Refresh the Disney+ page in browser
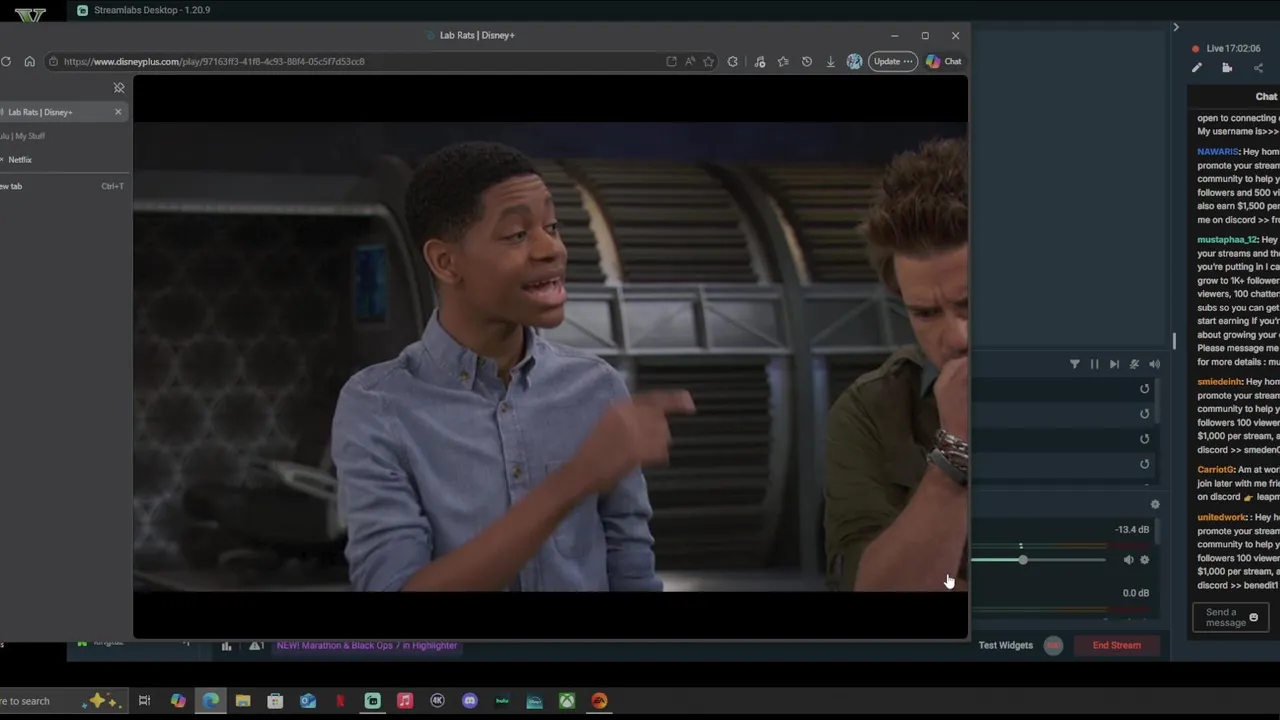 point(6,61)
